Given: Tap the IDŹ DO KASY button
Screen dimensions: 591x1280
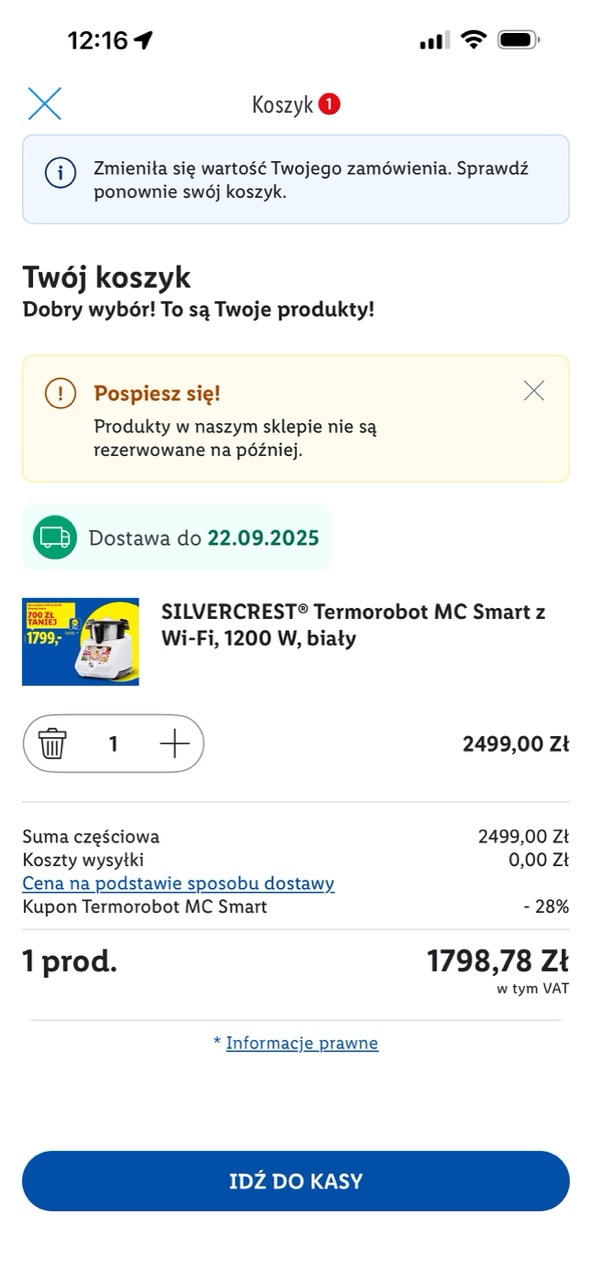Looking at the screenshot, I should tap(296, 1181).
